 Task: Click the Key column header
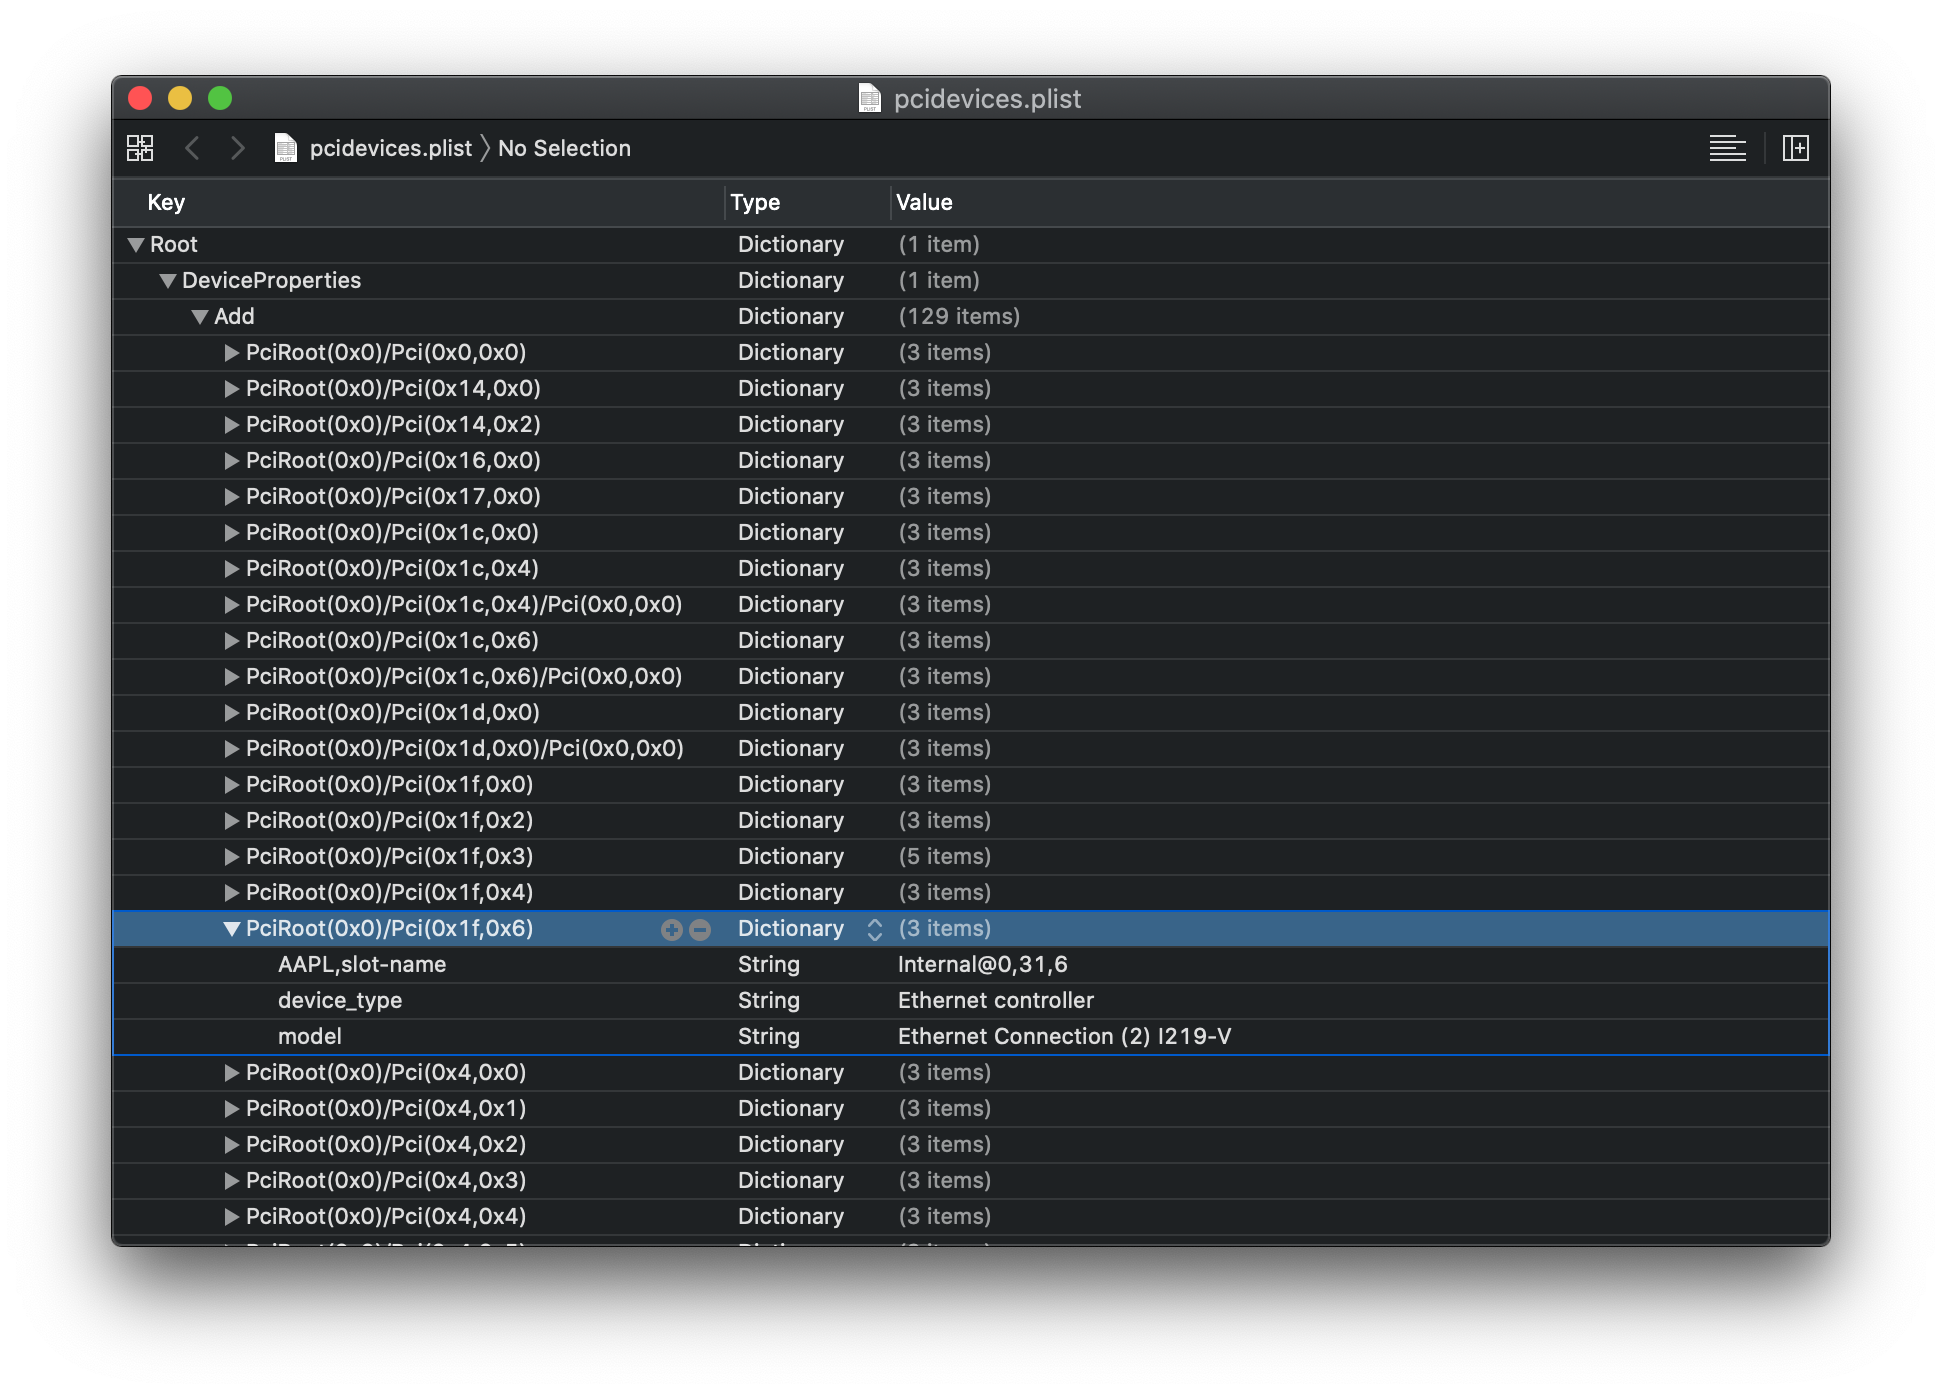[166, 202]
